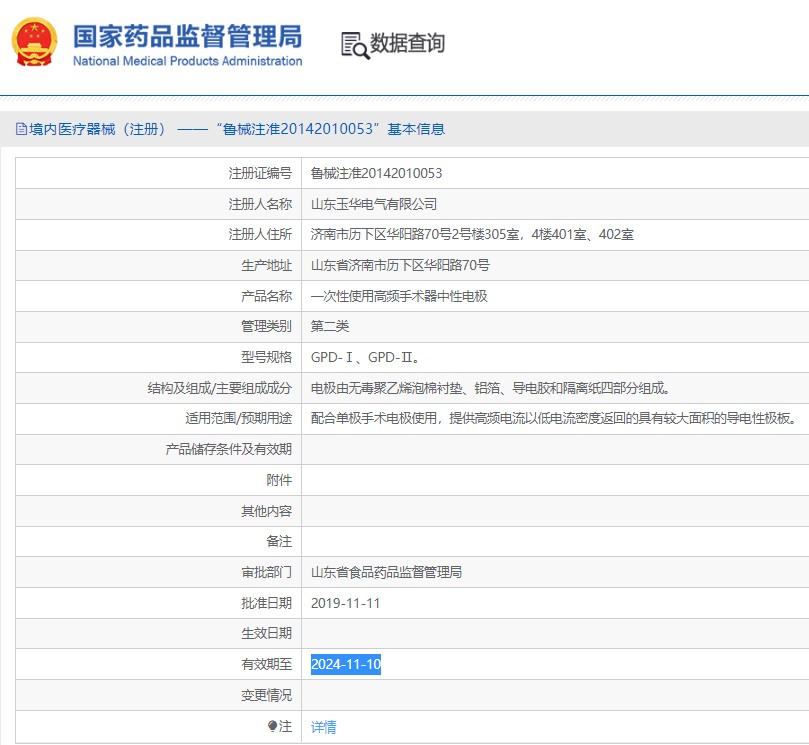
Task: Click the approving department 山东省食品药品监督管理局
Action: pyautogui.click(x=386, y=573)
